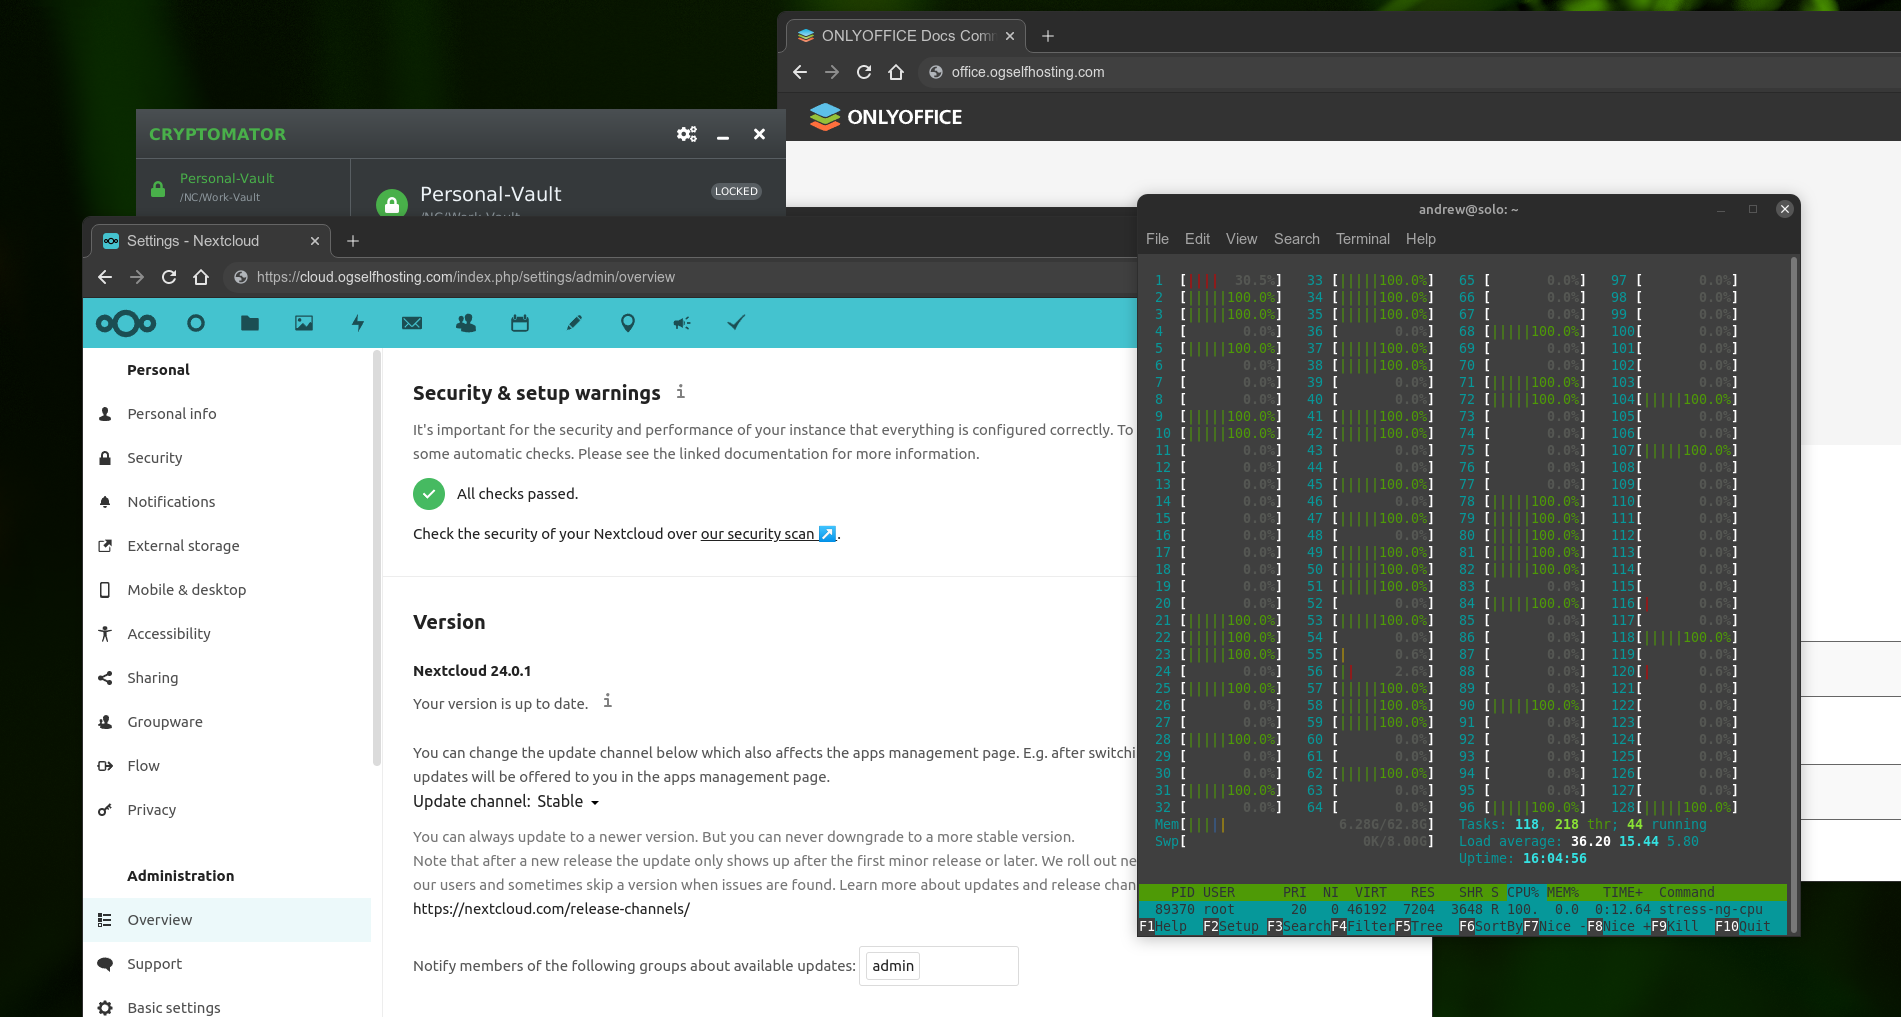Click info icon beside version up to date

tap(607, 701)
